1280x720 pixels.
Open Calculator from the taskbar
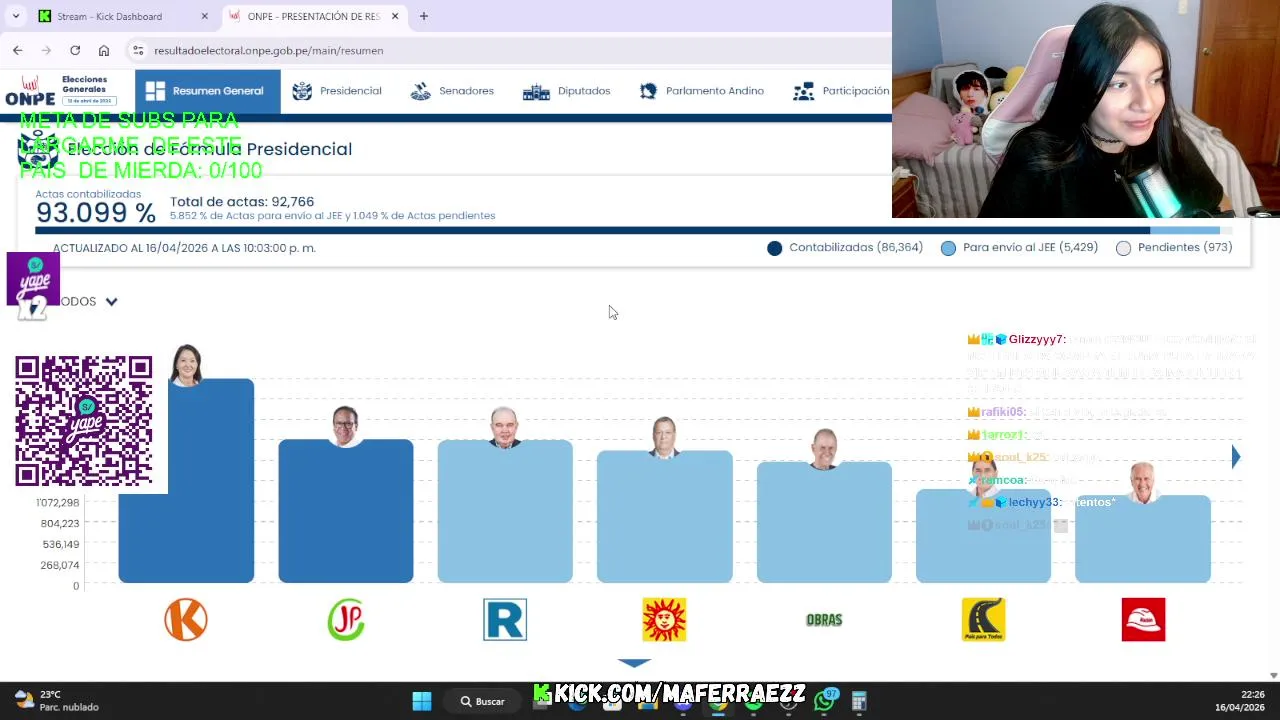(859, 701)
